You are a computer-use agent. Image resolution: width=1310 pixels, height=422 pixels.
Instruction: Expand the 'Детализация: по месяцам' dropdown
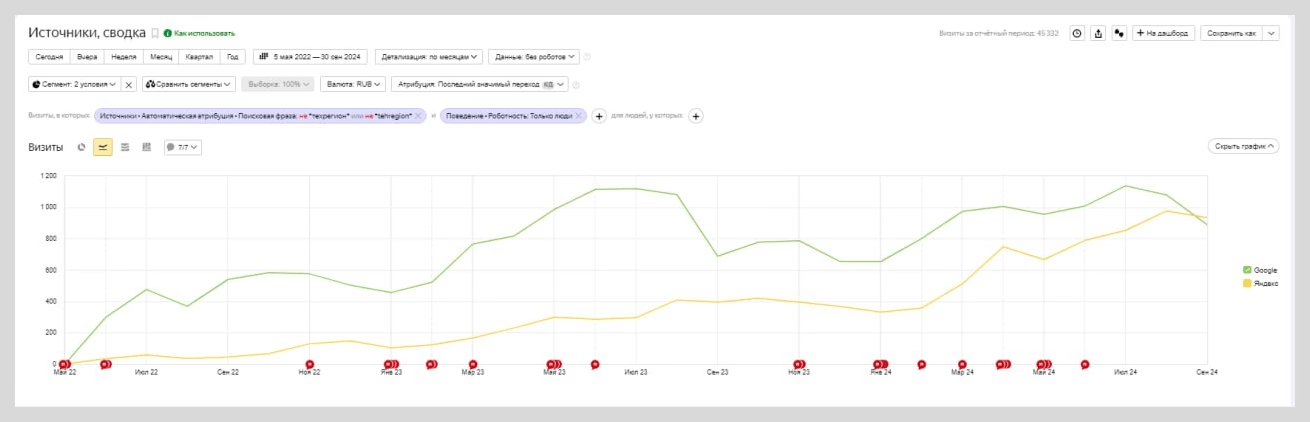[430, 57]
